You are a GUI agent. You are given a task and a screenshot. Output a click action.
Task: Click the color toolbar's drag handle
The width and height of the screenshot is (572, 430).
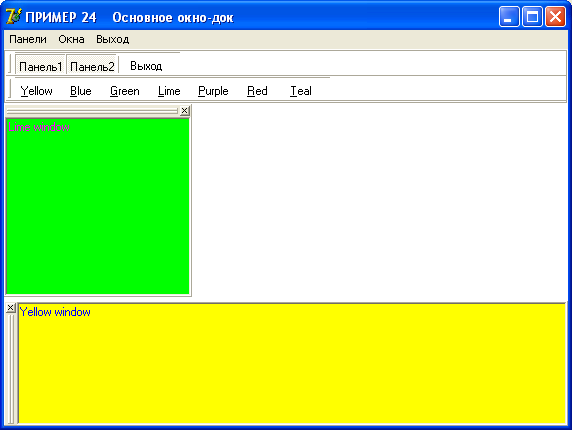[x=10, y=89]
